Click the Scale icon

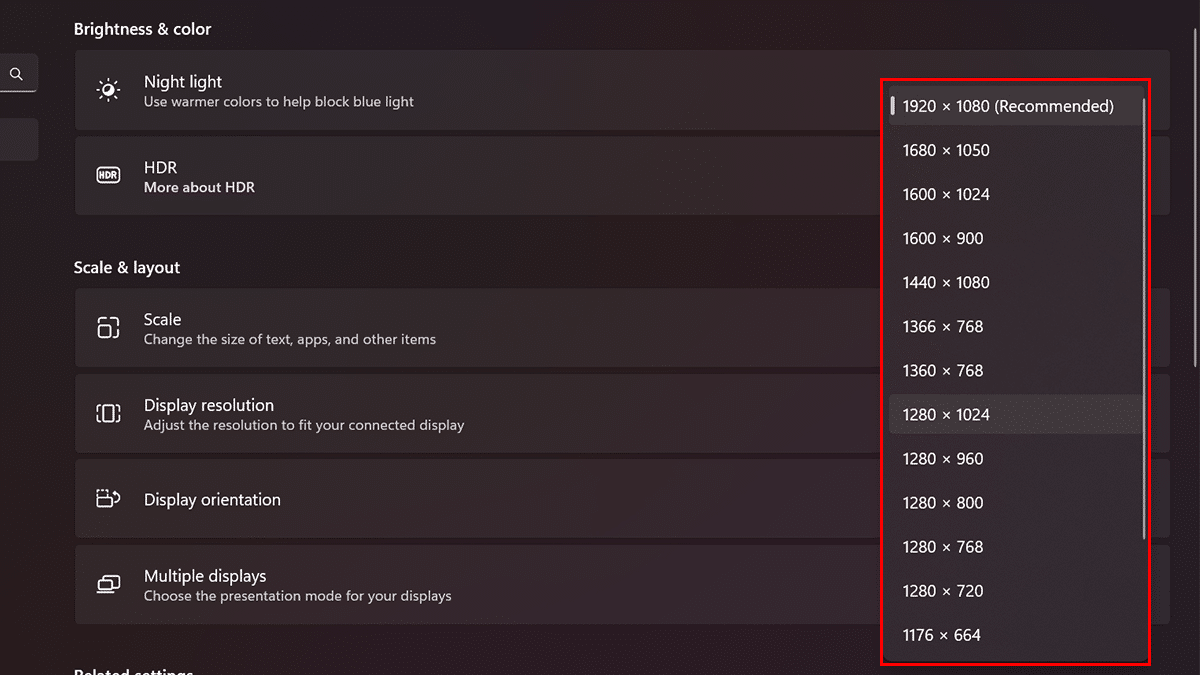tap(108, 328)
